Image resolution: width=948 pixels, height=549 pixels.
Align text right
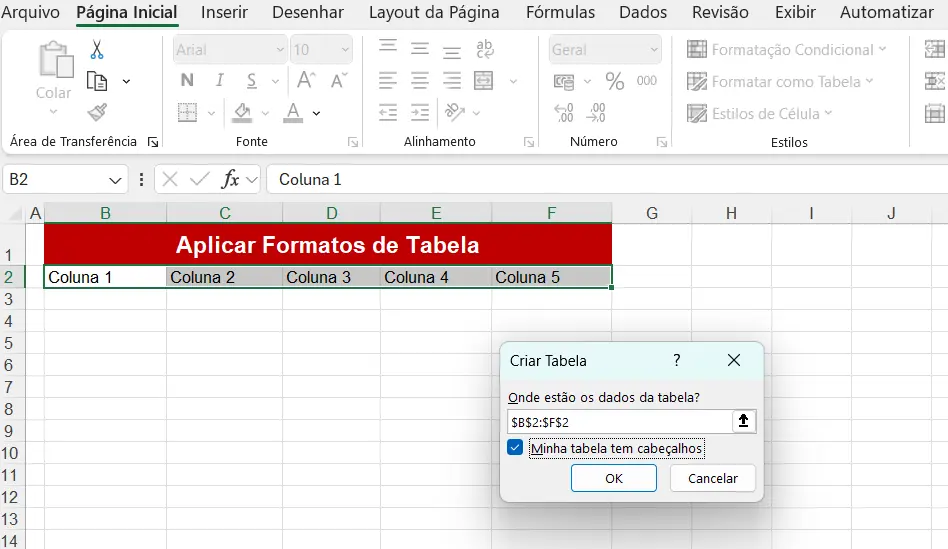point(452,80)
